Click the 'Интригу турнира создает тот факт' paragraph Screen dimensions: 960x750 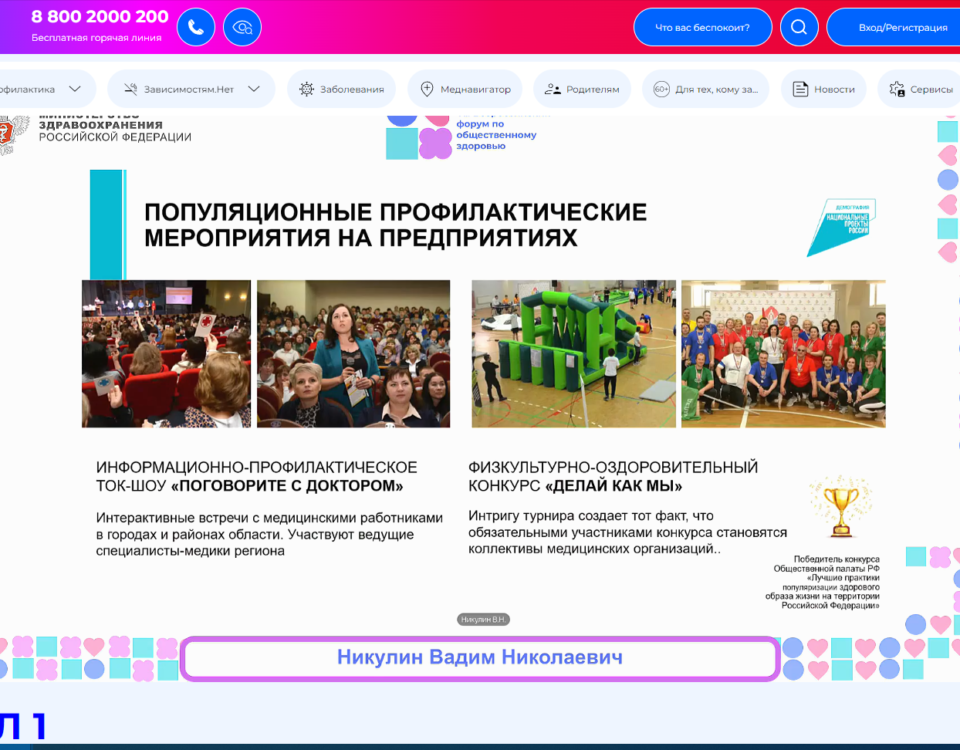pyautogui.click(x=628, y=532)
